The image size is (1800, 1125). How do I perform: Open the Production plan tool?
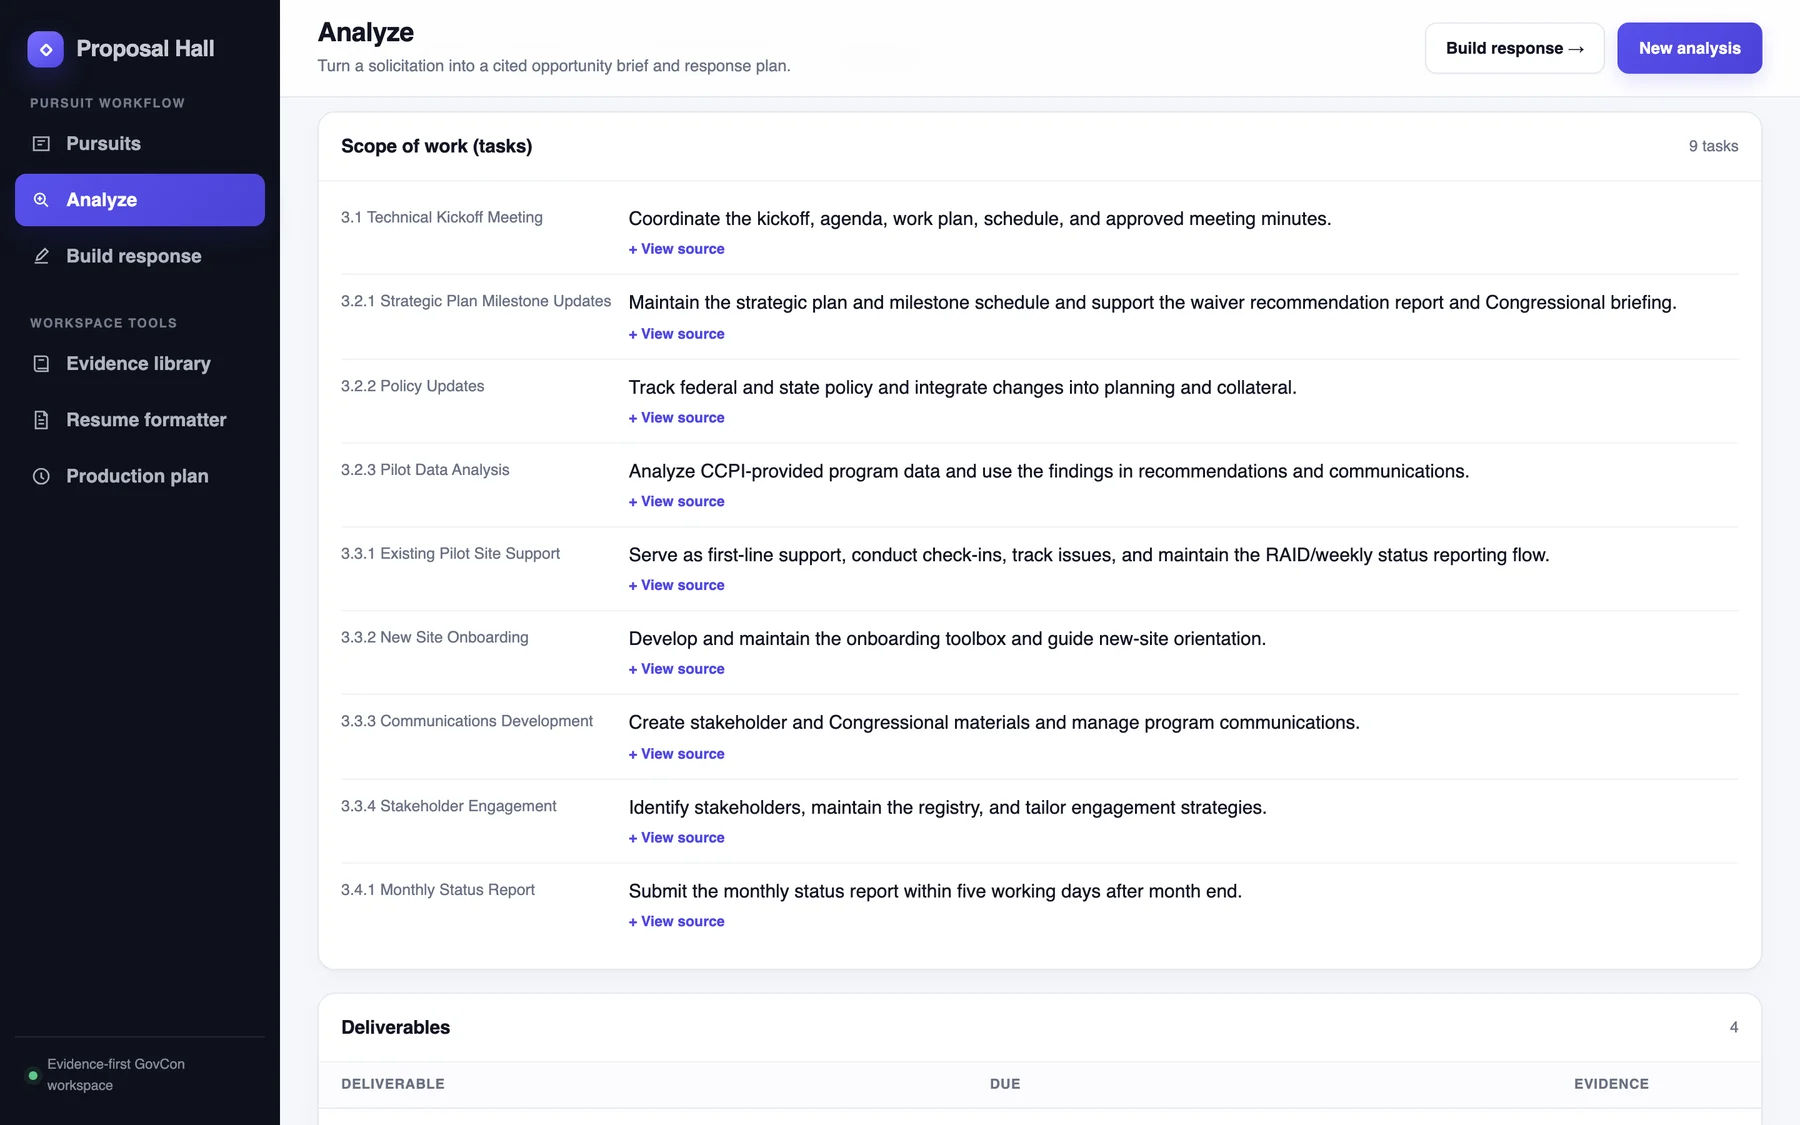140,476
